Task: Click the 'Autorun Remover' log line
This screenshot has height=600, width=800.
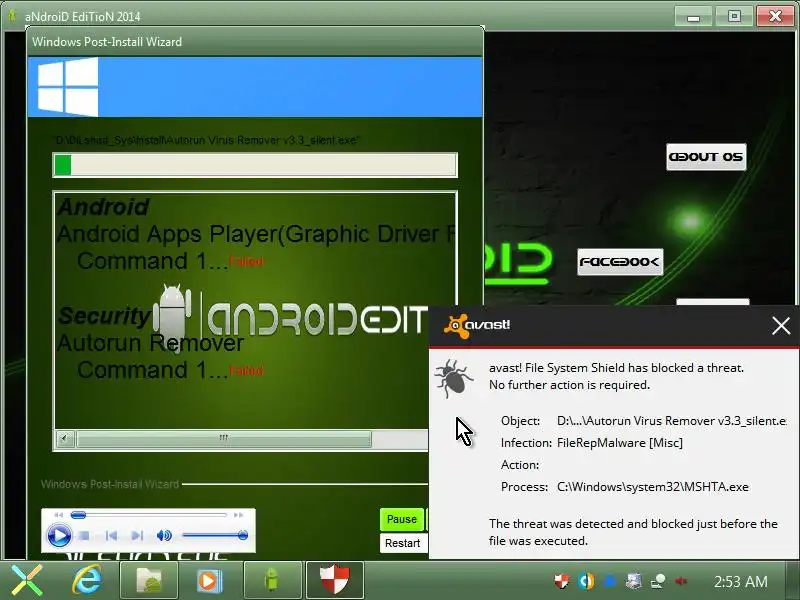Action: pos(151,343)
